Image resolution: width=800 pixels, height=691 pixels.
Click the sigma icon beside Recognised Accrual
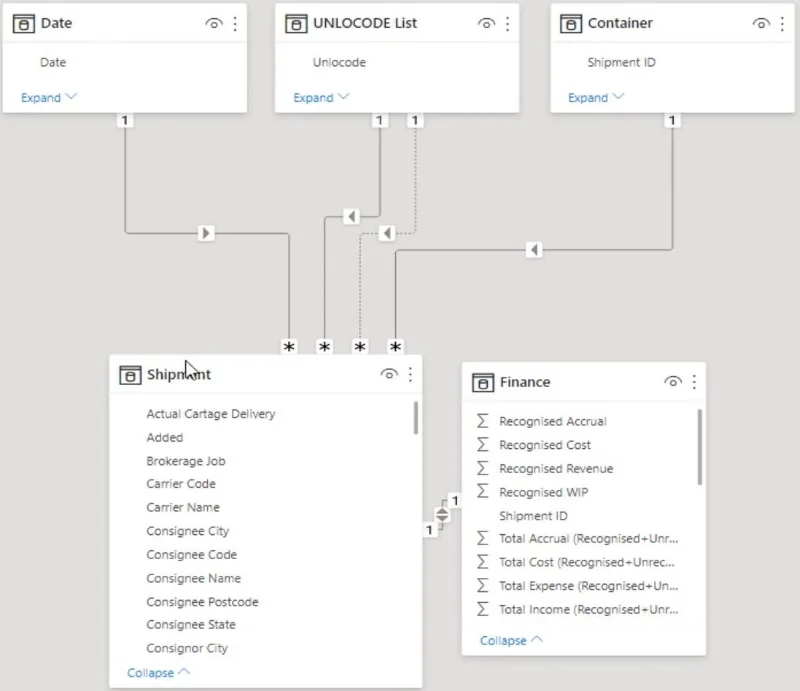(482, 421)
